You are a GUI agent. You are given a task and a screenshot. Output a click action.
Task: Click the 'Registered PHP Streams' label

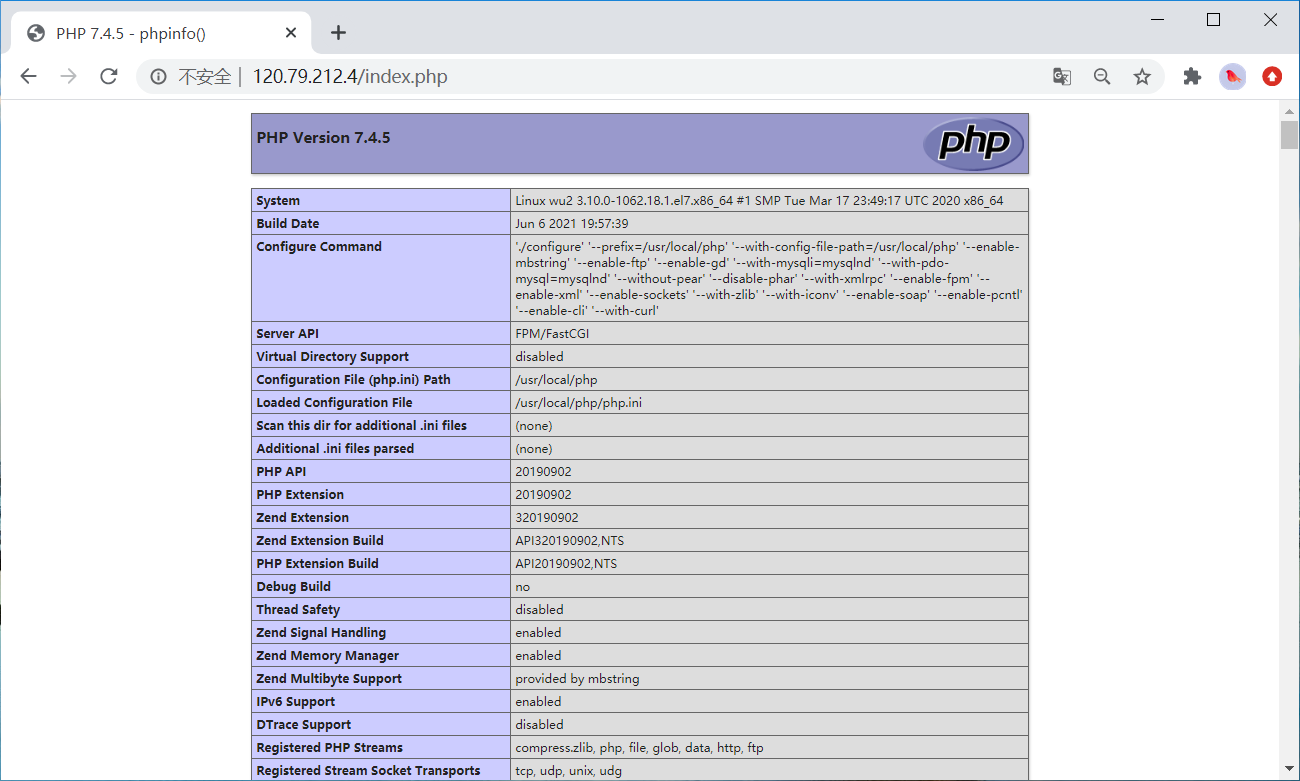[x=330, y=748]
